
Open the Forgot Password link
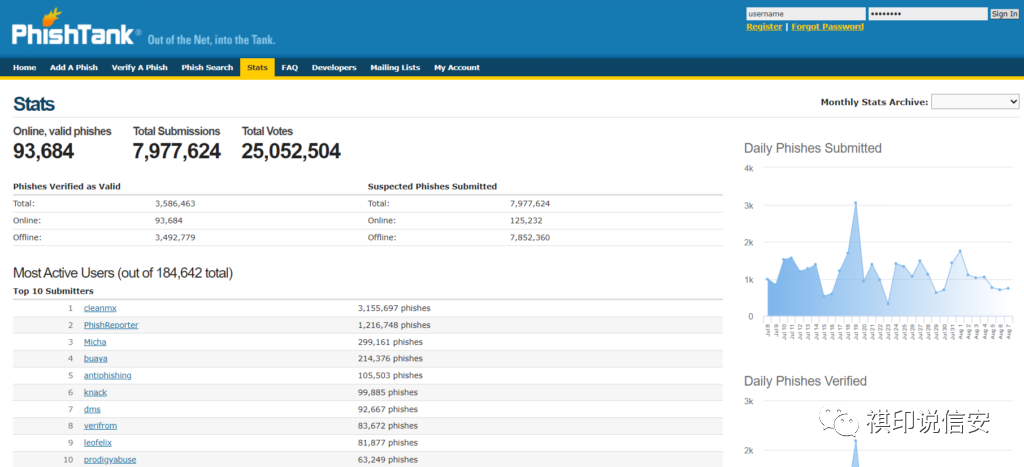[827, 27]
